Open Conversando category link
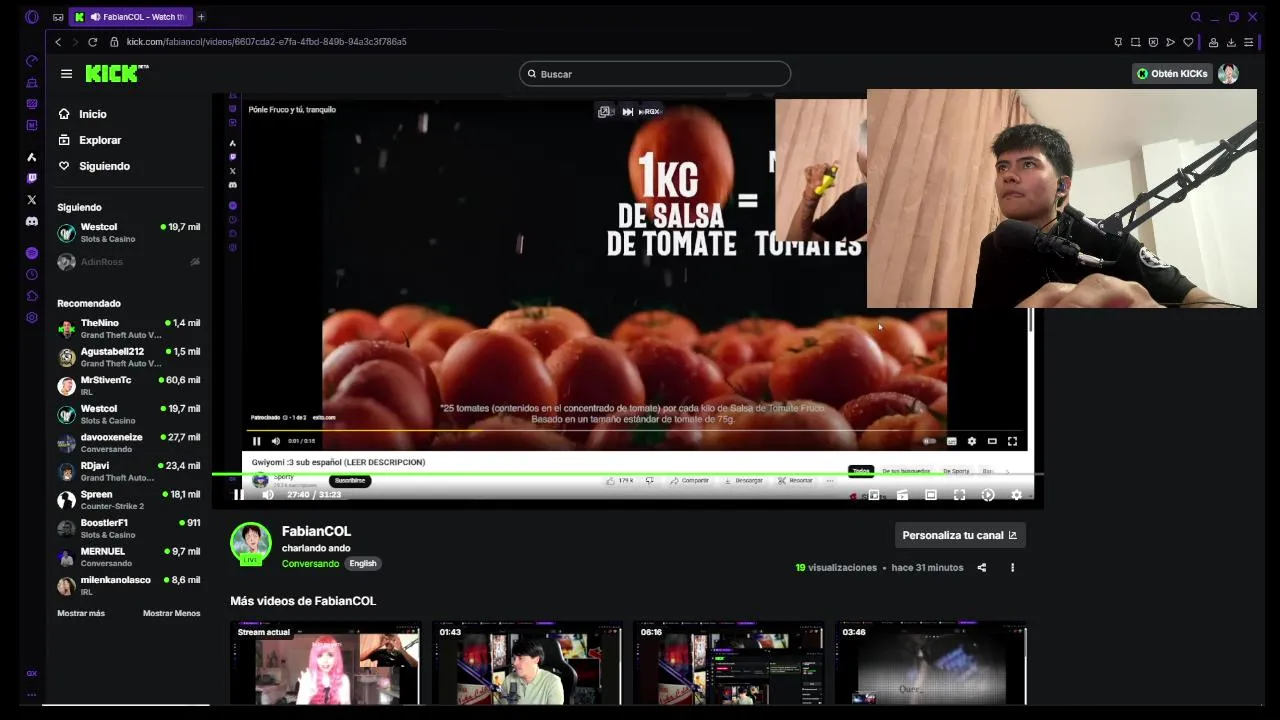The image size is (1280, 720). tap(311, 564)
